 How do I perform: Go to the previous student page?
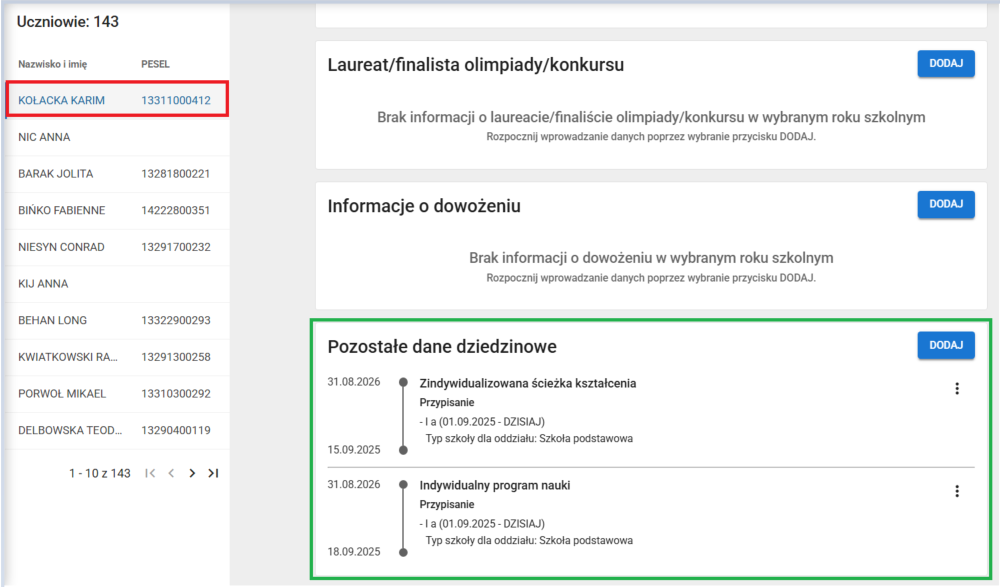[x=171, y=473]
